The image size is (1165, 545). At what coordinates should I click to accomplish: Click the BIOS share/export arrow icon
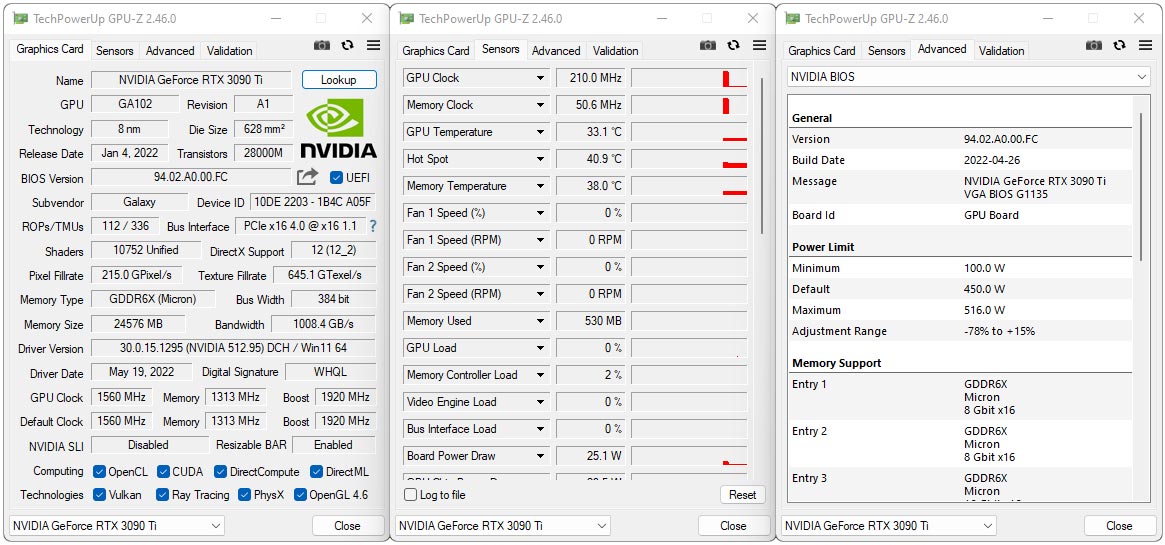(x=307, y=177)
